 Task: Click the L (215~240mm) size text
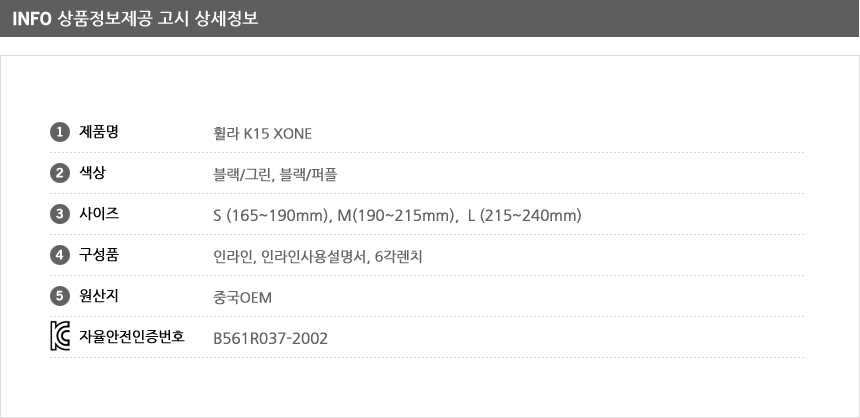[525, 216]
